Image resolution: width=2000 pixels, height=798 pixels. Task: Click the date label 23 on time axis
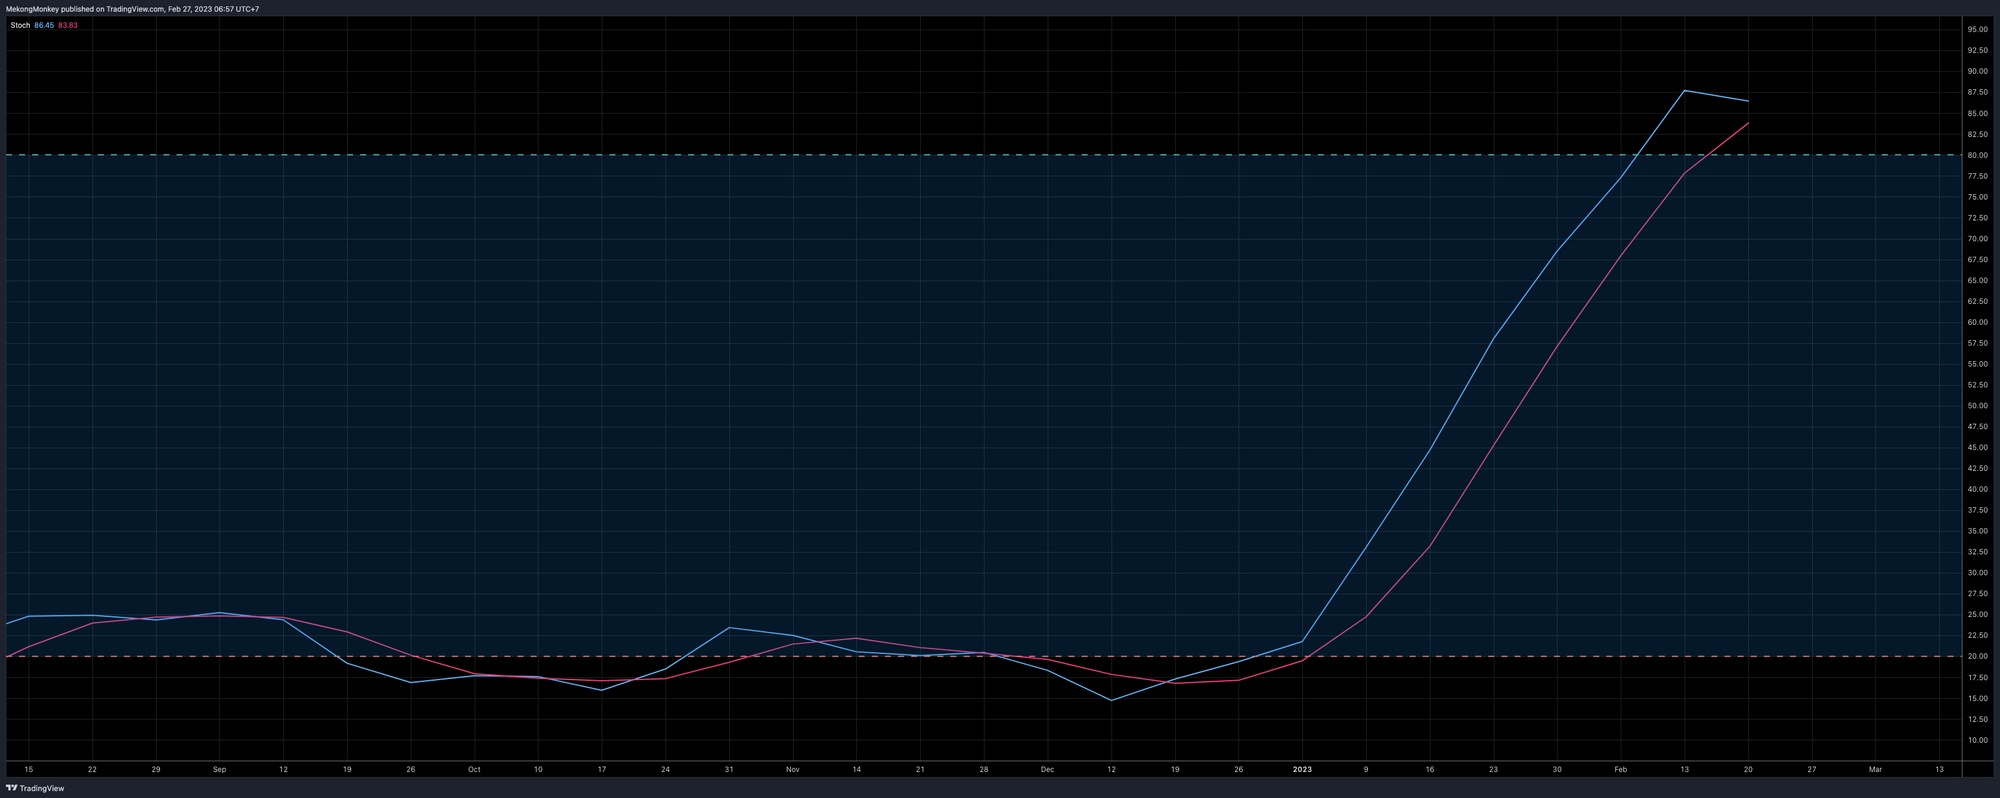pos(1493,770)
